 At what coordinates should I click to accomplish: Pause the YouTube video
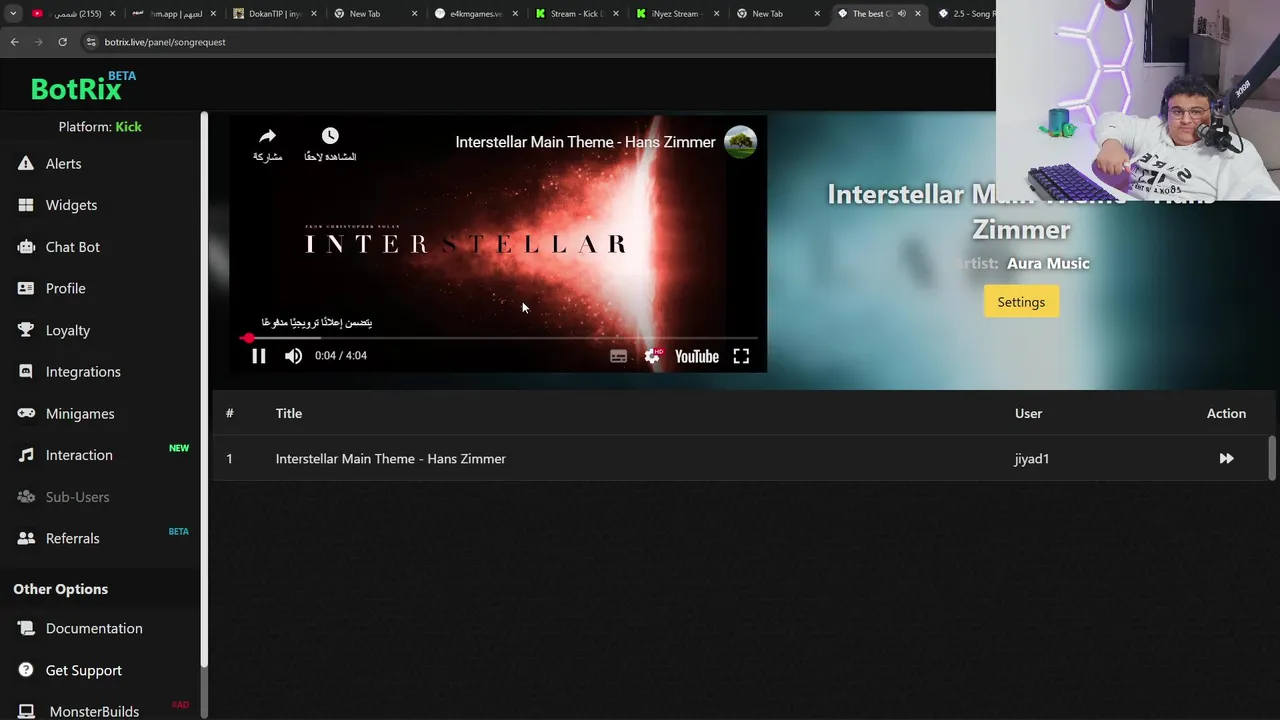(x=258, y=355)
